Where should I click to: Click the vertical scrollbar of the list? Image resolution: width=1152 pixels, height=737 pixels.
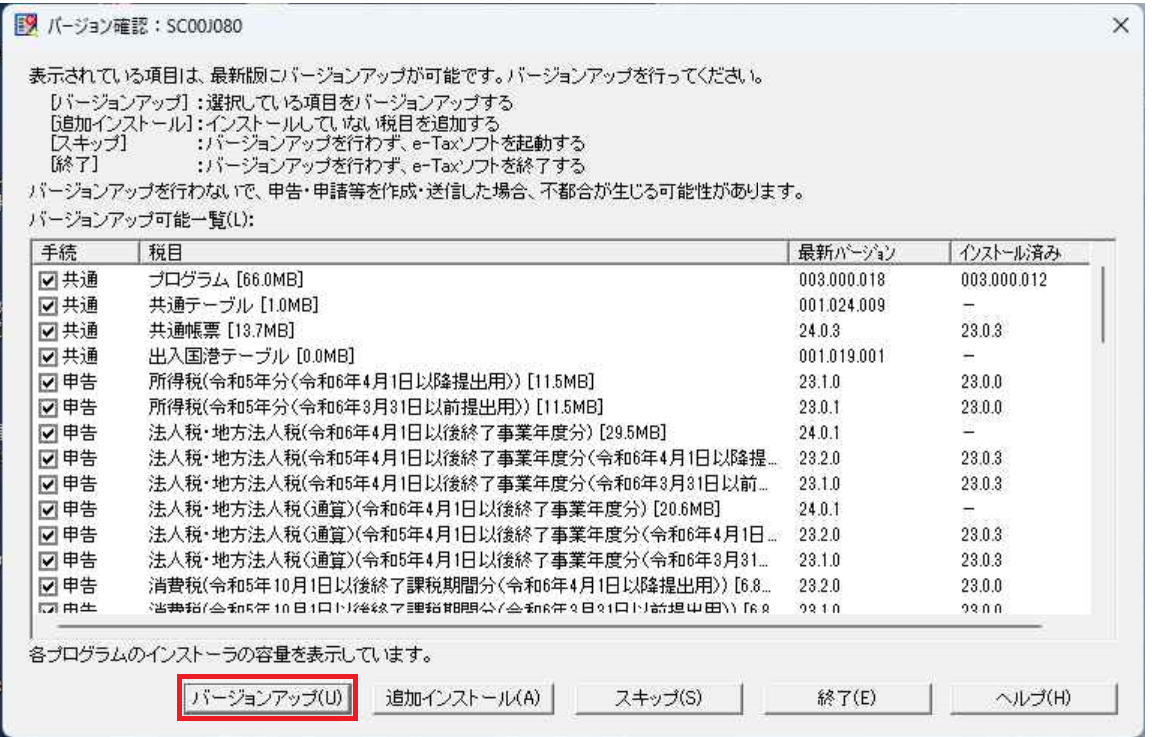tap(1104, 305)
